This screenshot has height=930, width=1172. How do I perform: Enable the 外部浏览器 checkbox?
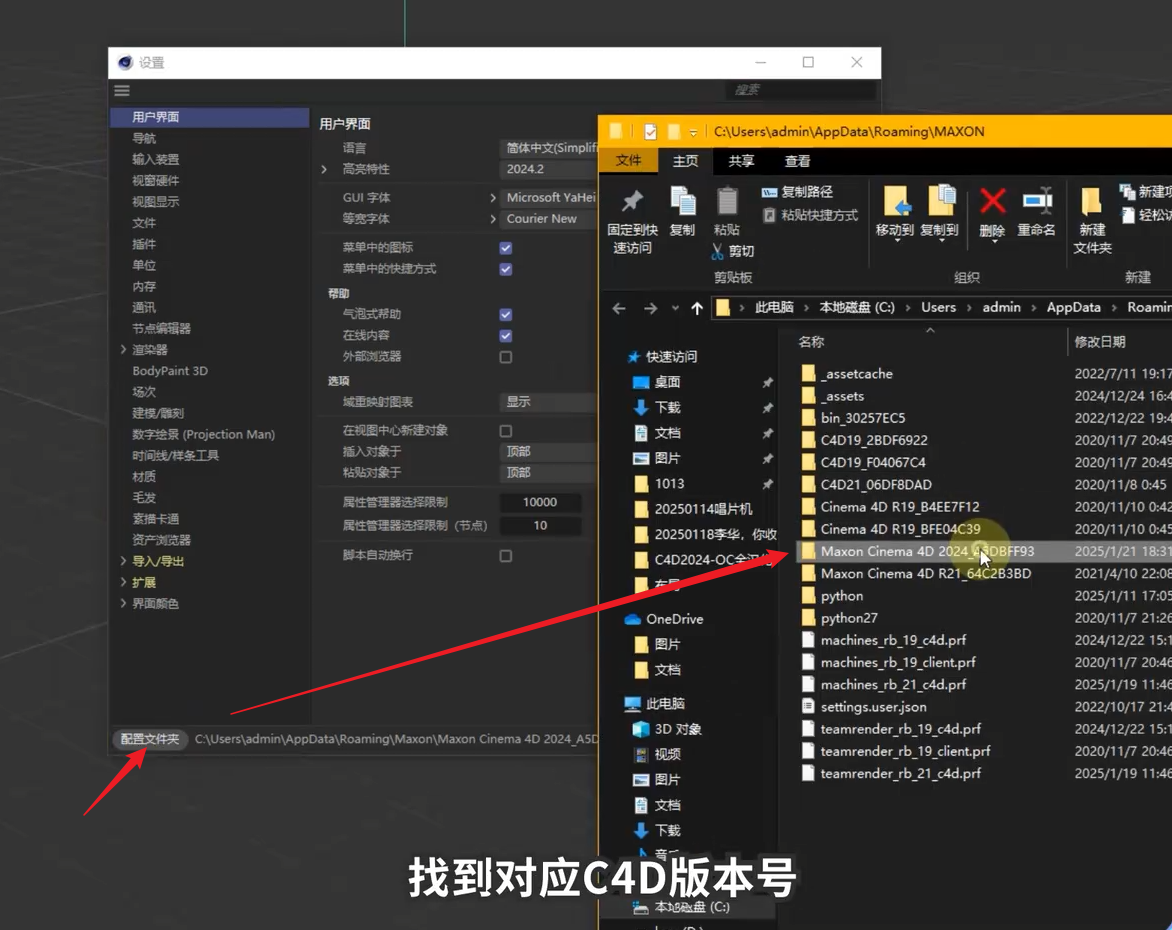(x=506, y=357)
